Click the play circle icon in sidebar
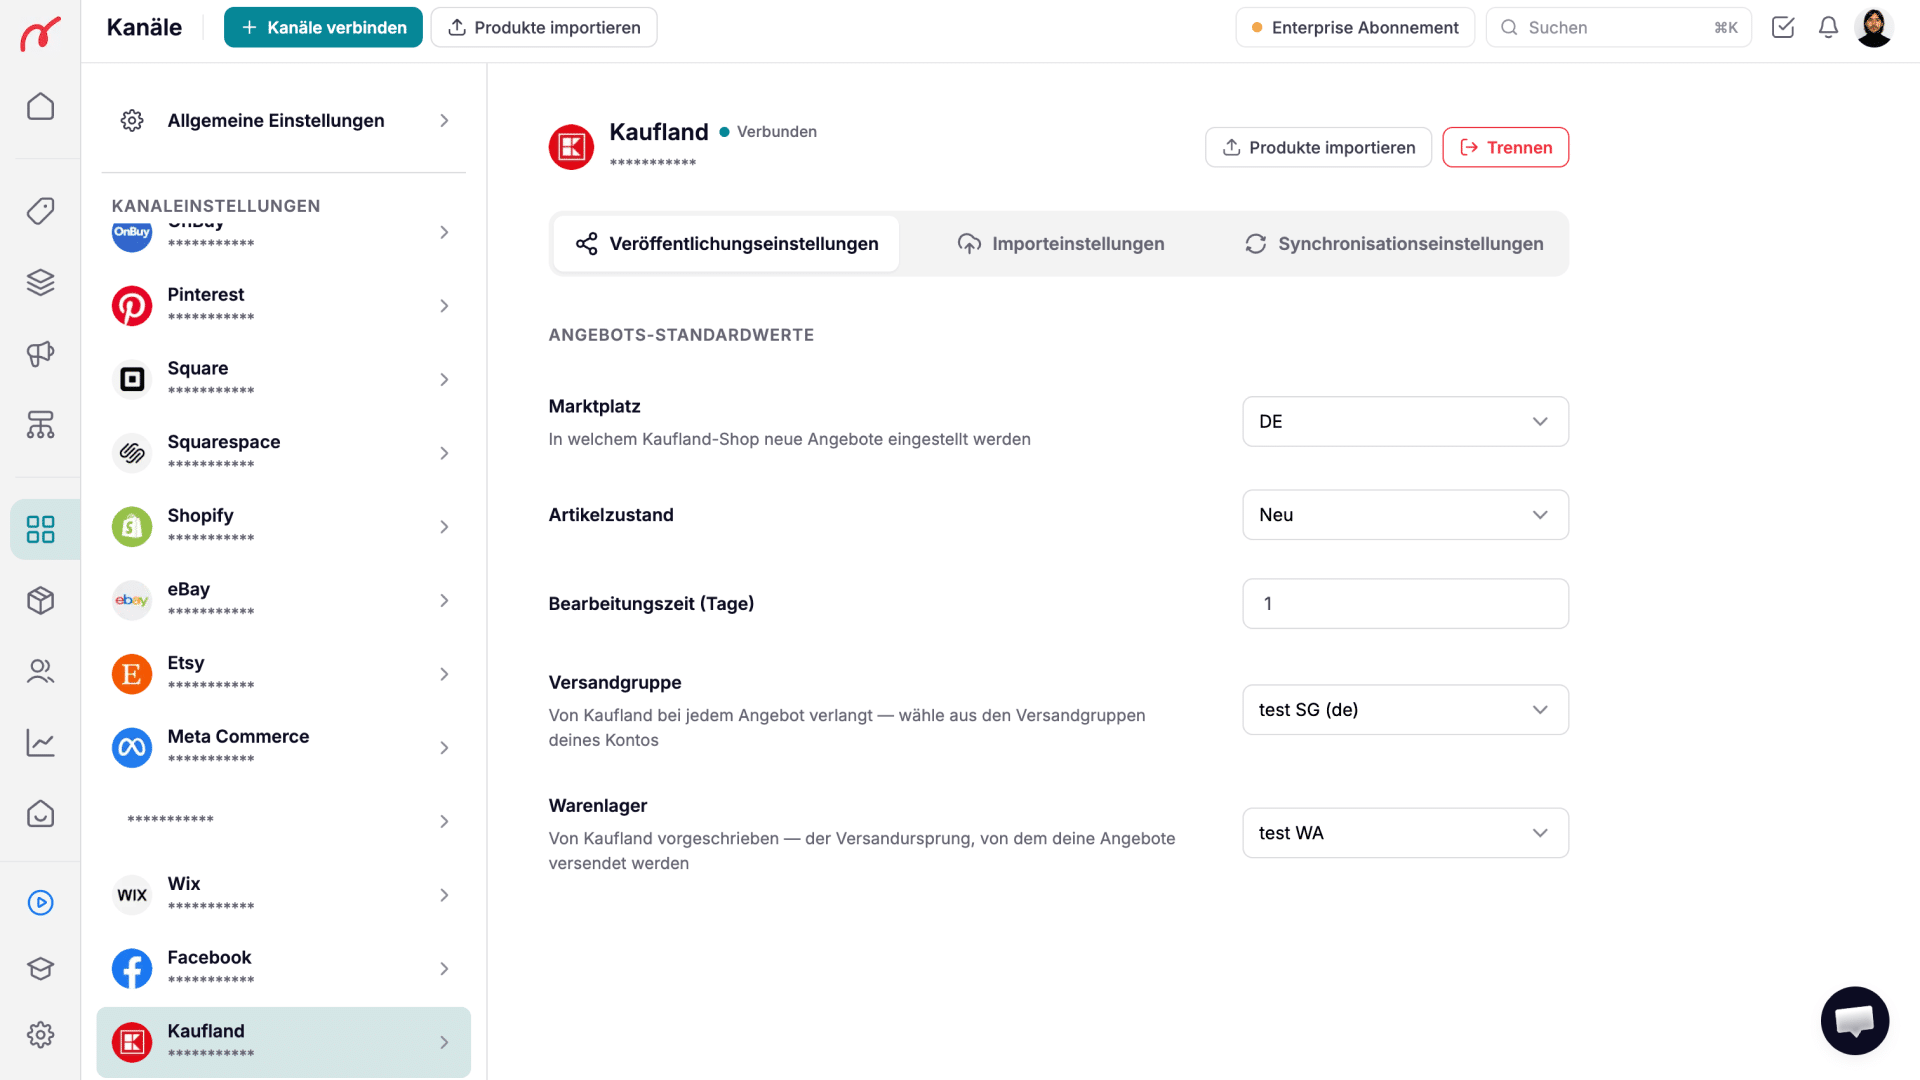 click(40, 903)
